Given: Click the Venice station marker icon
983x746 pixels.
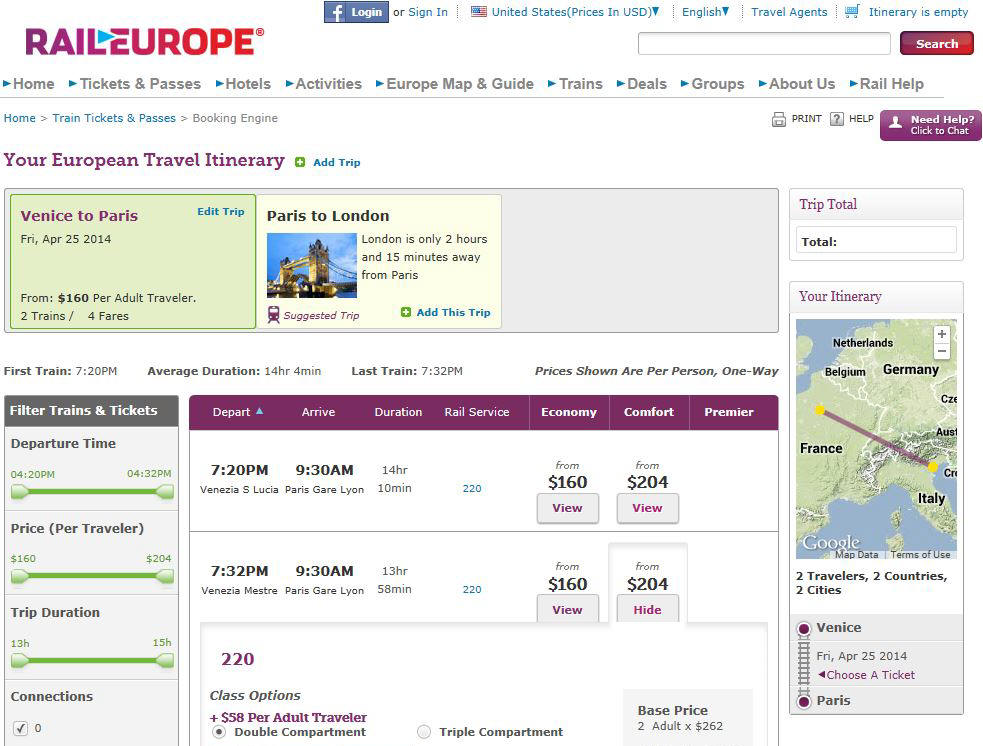Looking at the screenshot, I should (803, 628).
